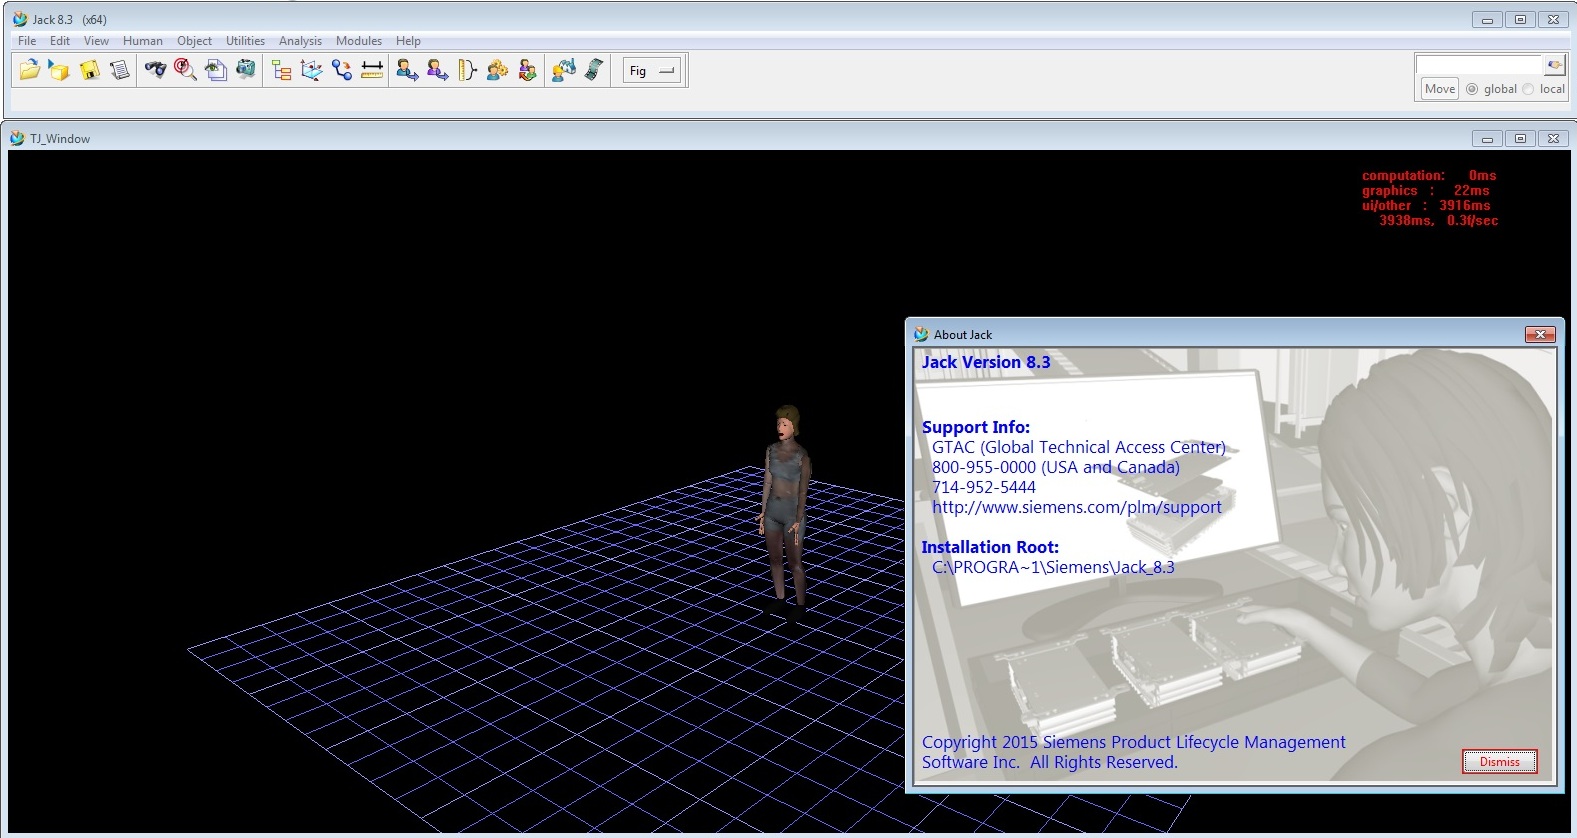The width and height of the screenshot is (1577, 838).
Task: Open the Help menu
Action: (408, 41)
